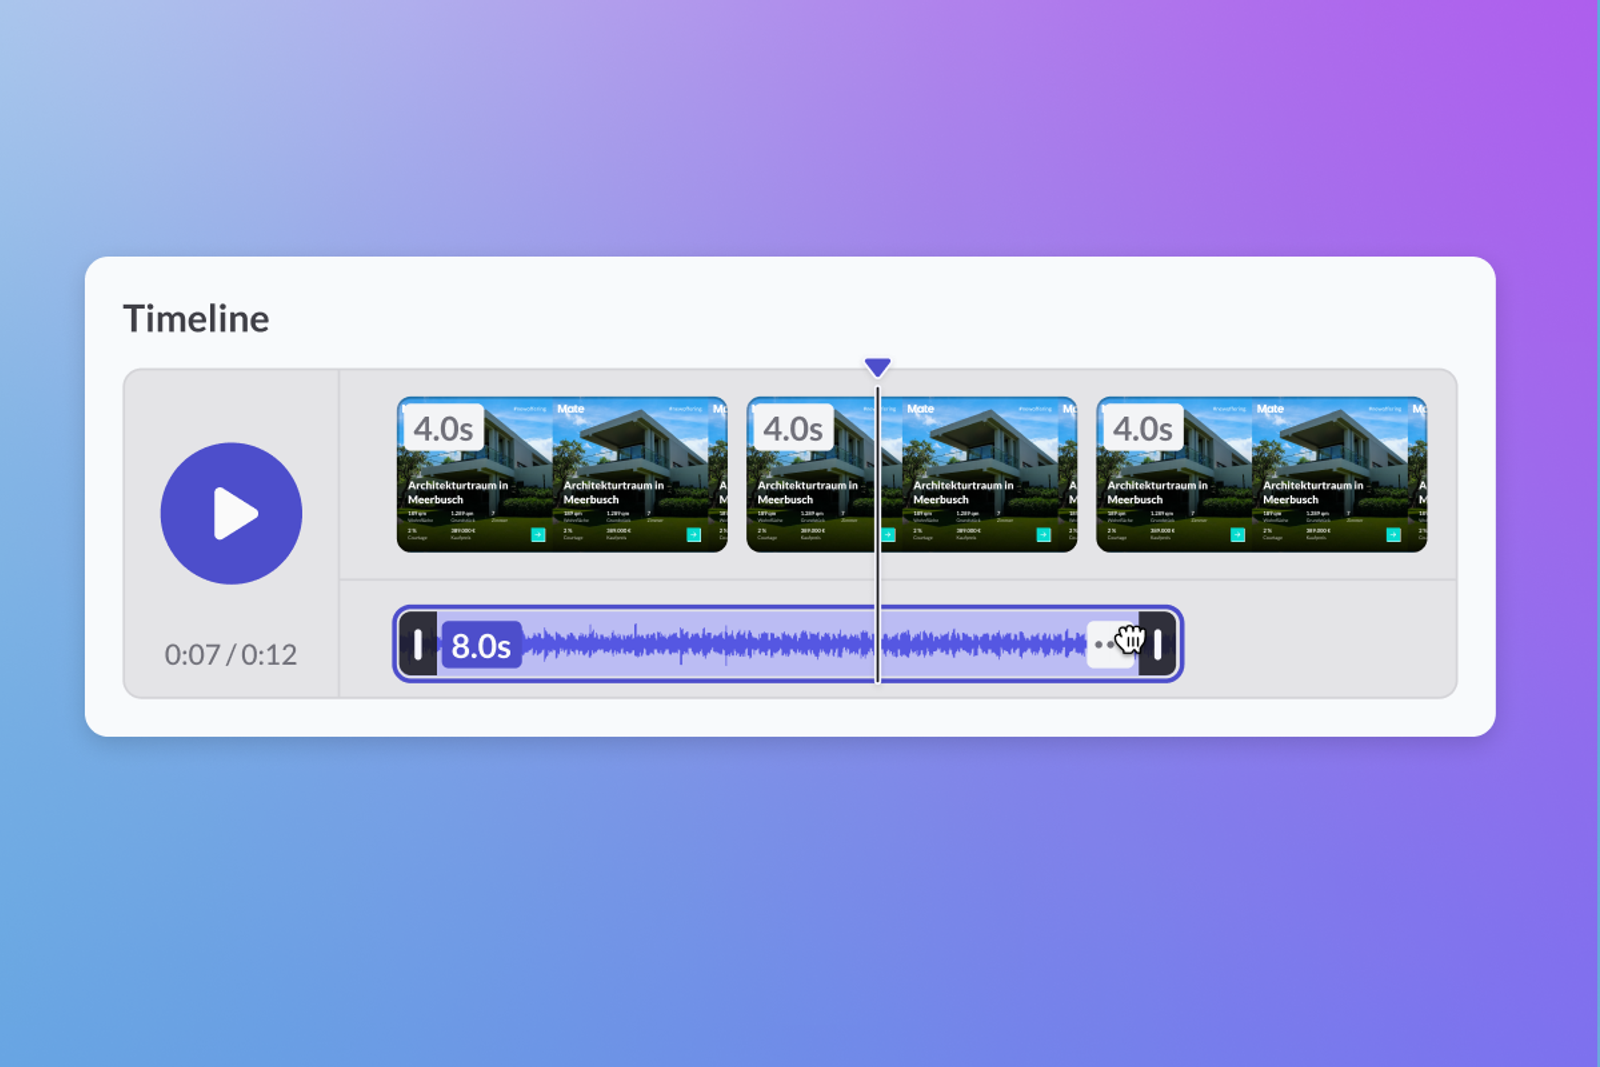Click the audio waveform left of the playhead

pyautogui.click(x=700, y=645)
